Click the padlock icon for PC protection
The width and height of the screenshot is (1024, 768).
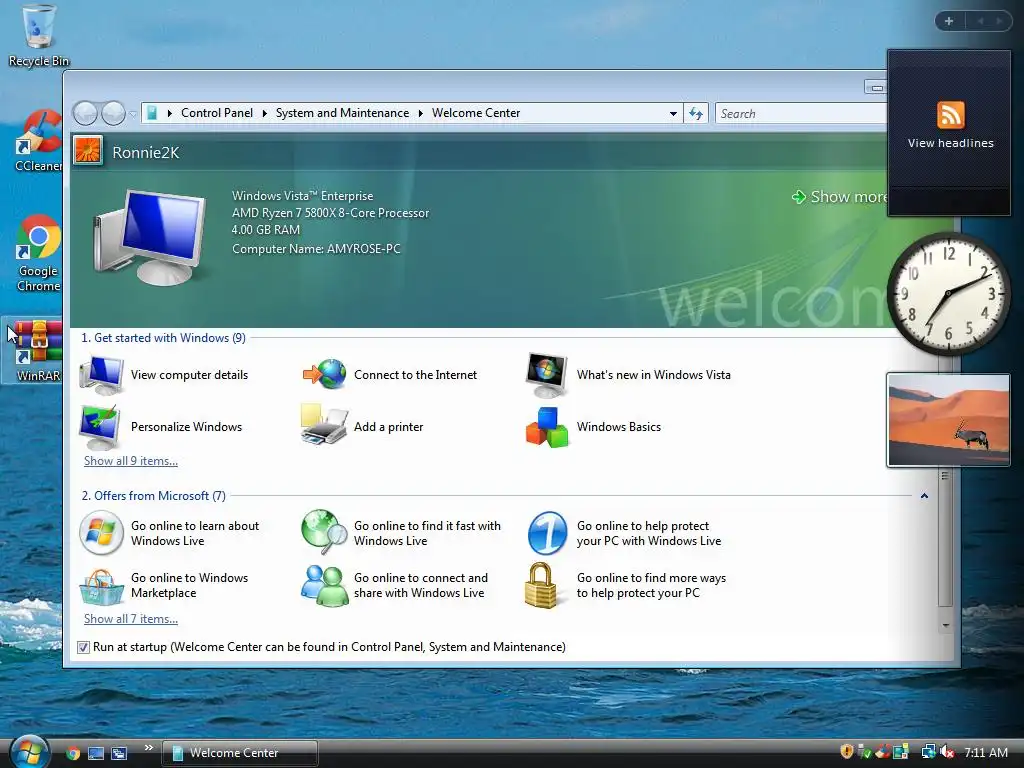click(x=541, y=586)
